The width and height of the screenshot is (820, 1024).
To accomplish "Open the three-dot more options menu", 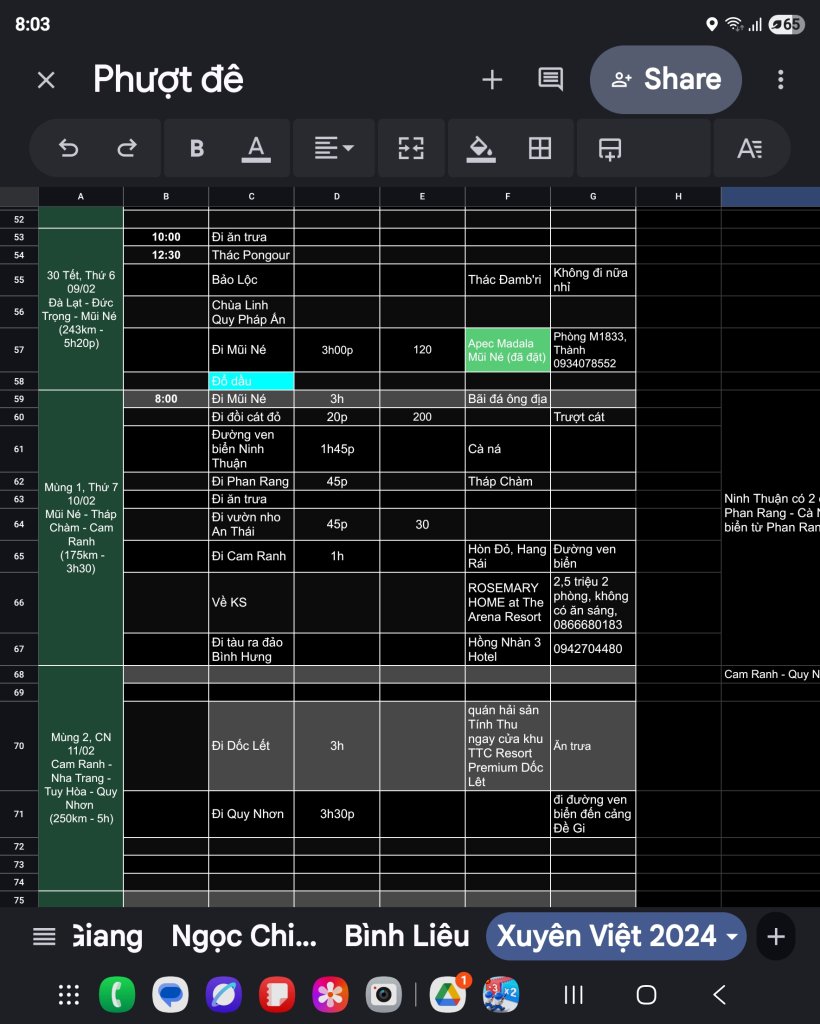I will click(x=781, y=80).
